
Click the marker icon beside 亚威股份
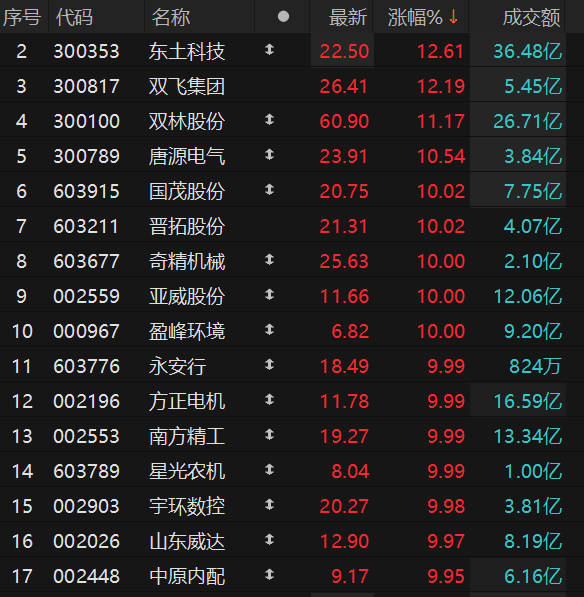(x=270, y=295)
